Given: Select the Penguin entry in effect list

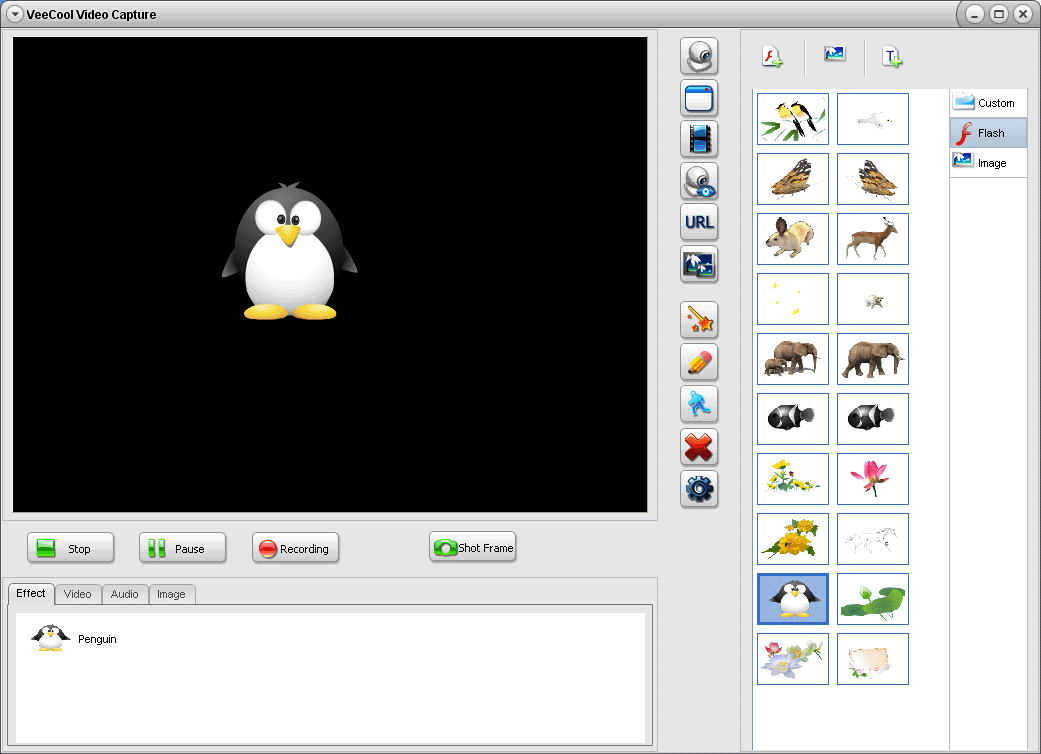Looking at the screenshot, I should [x=74, y=639].
